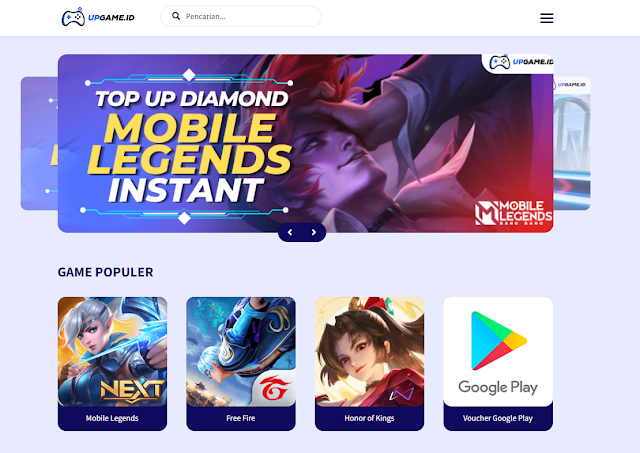The width and height of the screenshot is (640, 453).
Task: Click the UPGAME.ID controller logo in header
Action: (x=98, y=17)
